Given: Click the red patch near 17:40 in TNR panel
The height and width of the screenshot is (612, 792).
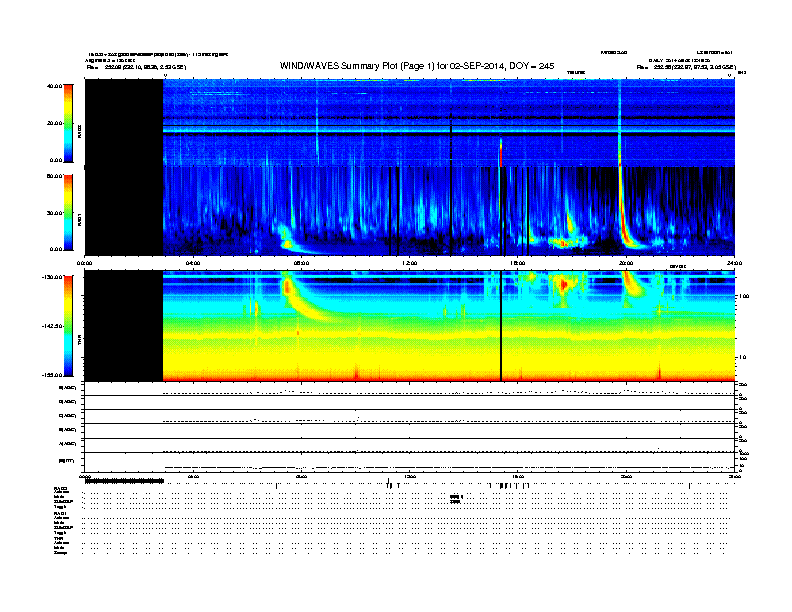Looking at the screenshot, I should [x=562, y=285].
